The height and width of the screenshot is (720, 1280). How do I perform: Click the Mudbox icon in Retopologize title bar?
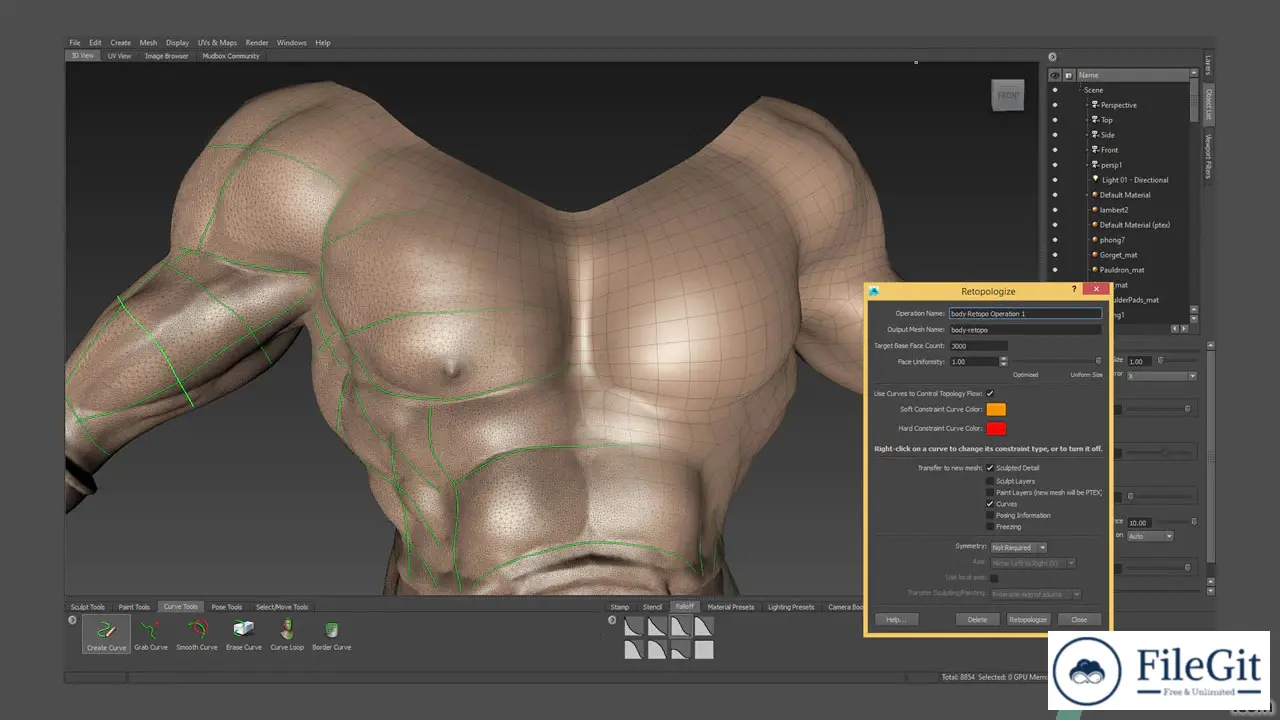click(x=875, y=291)
